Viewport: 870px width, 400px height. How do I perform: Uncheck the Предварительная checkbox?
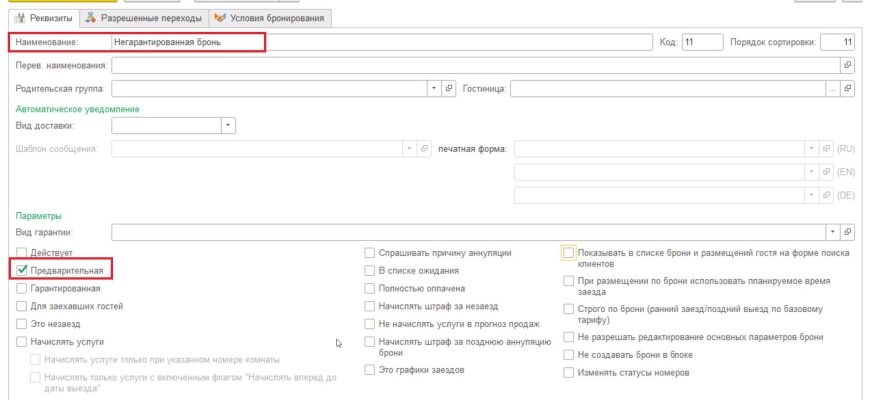click(x=22, y=270)
